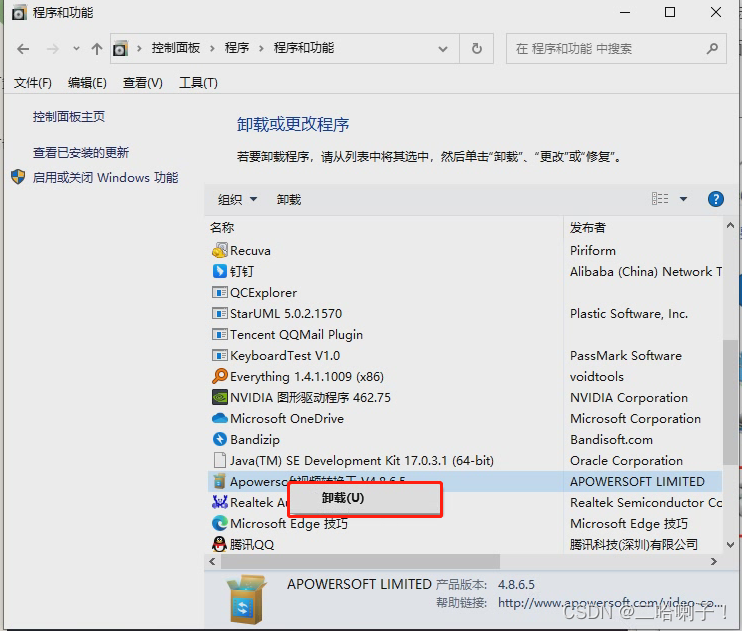Go up one level with up arrow
742x631 pixels.
coord(97,48)
